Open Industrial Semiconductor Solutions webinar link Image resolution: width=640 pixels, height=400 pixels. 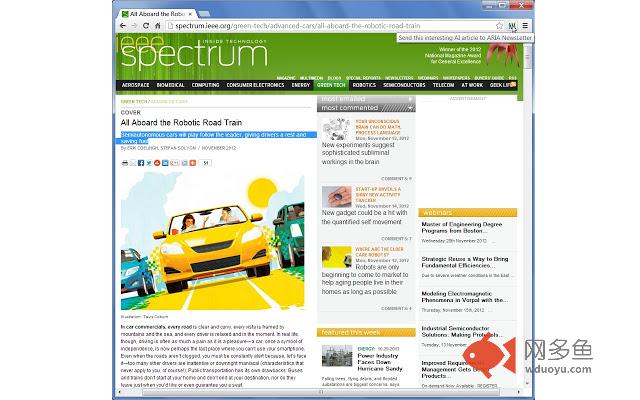[x=462, y=331]
